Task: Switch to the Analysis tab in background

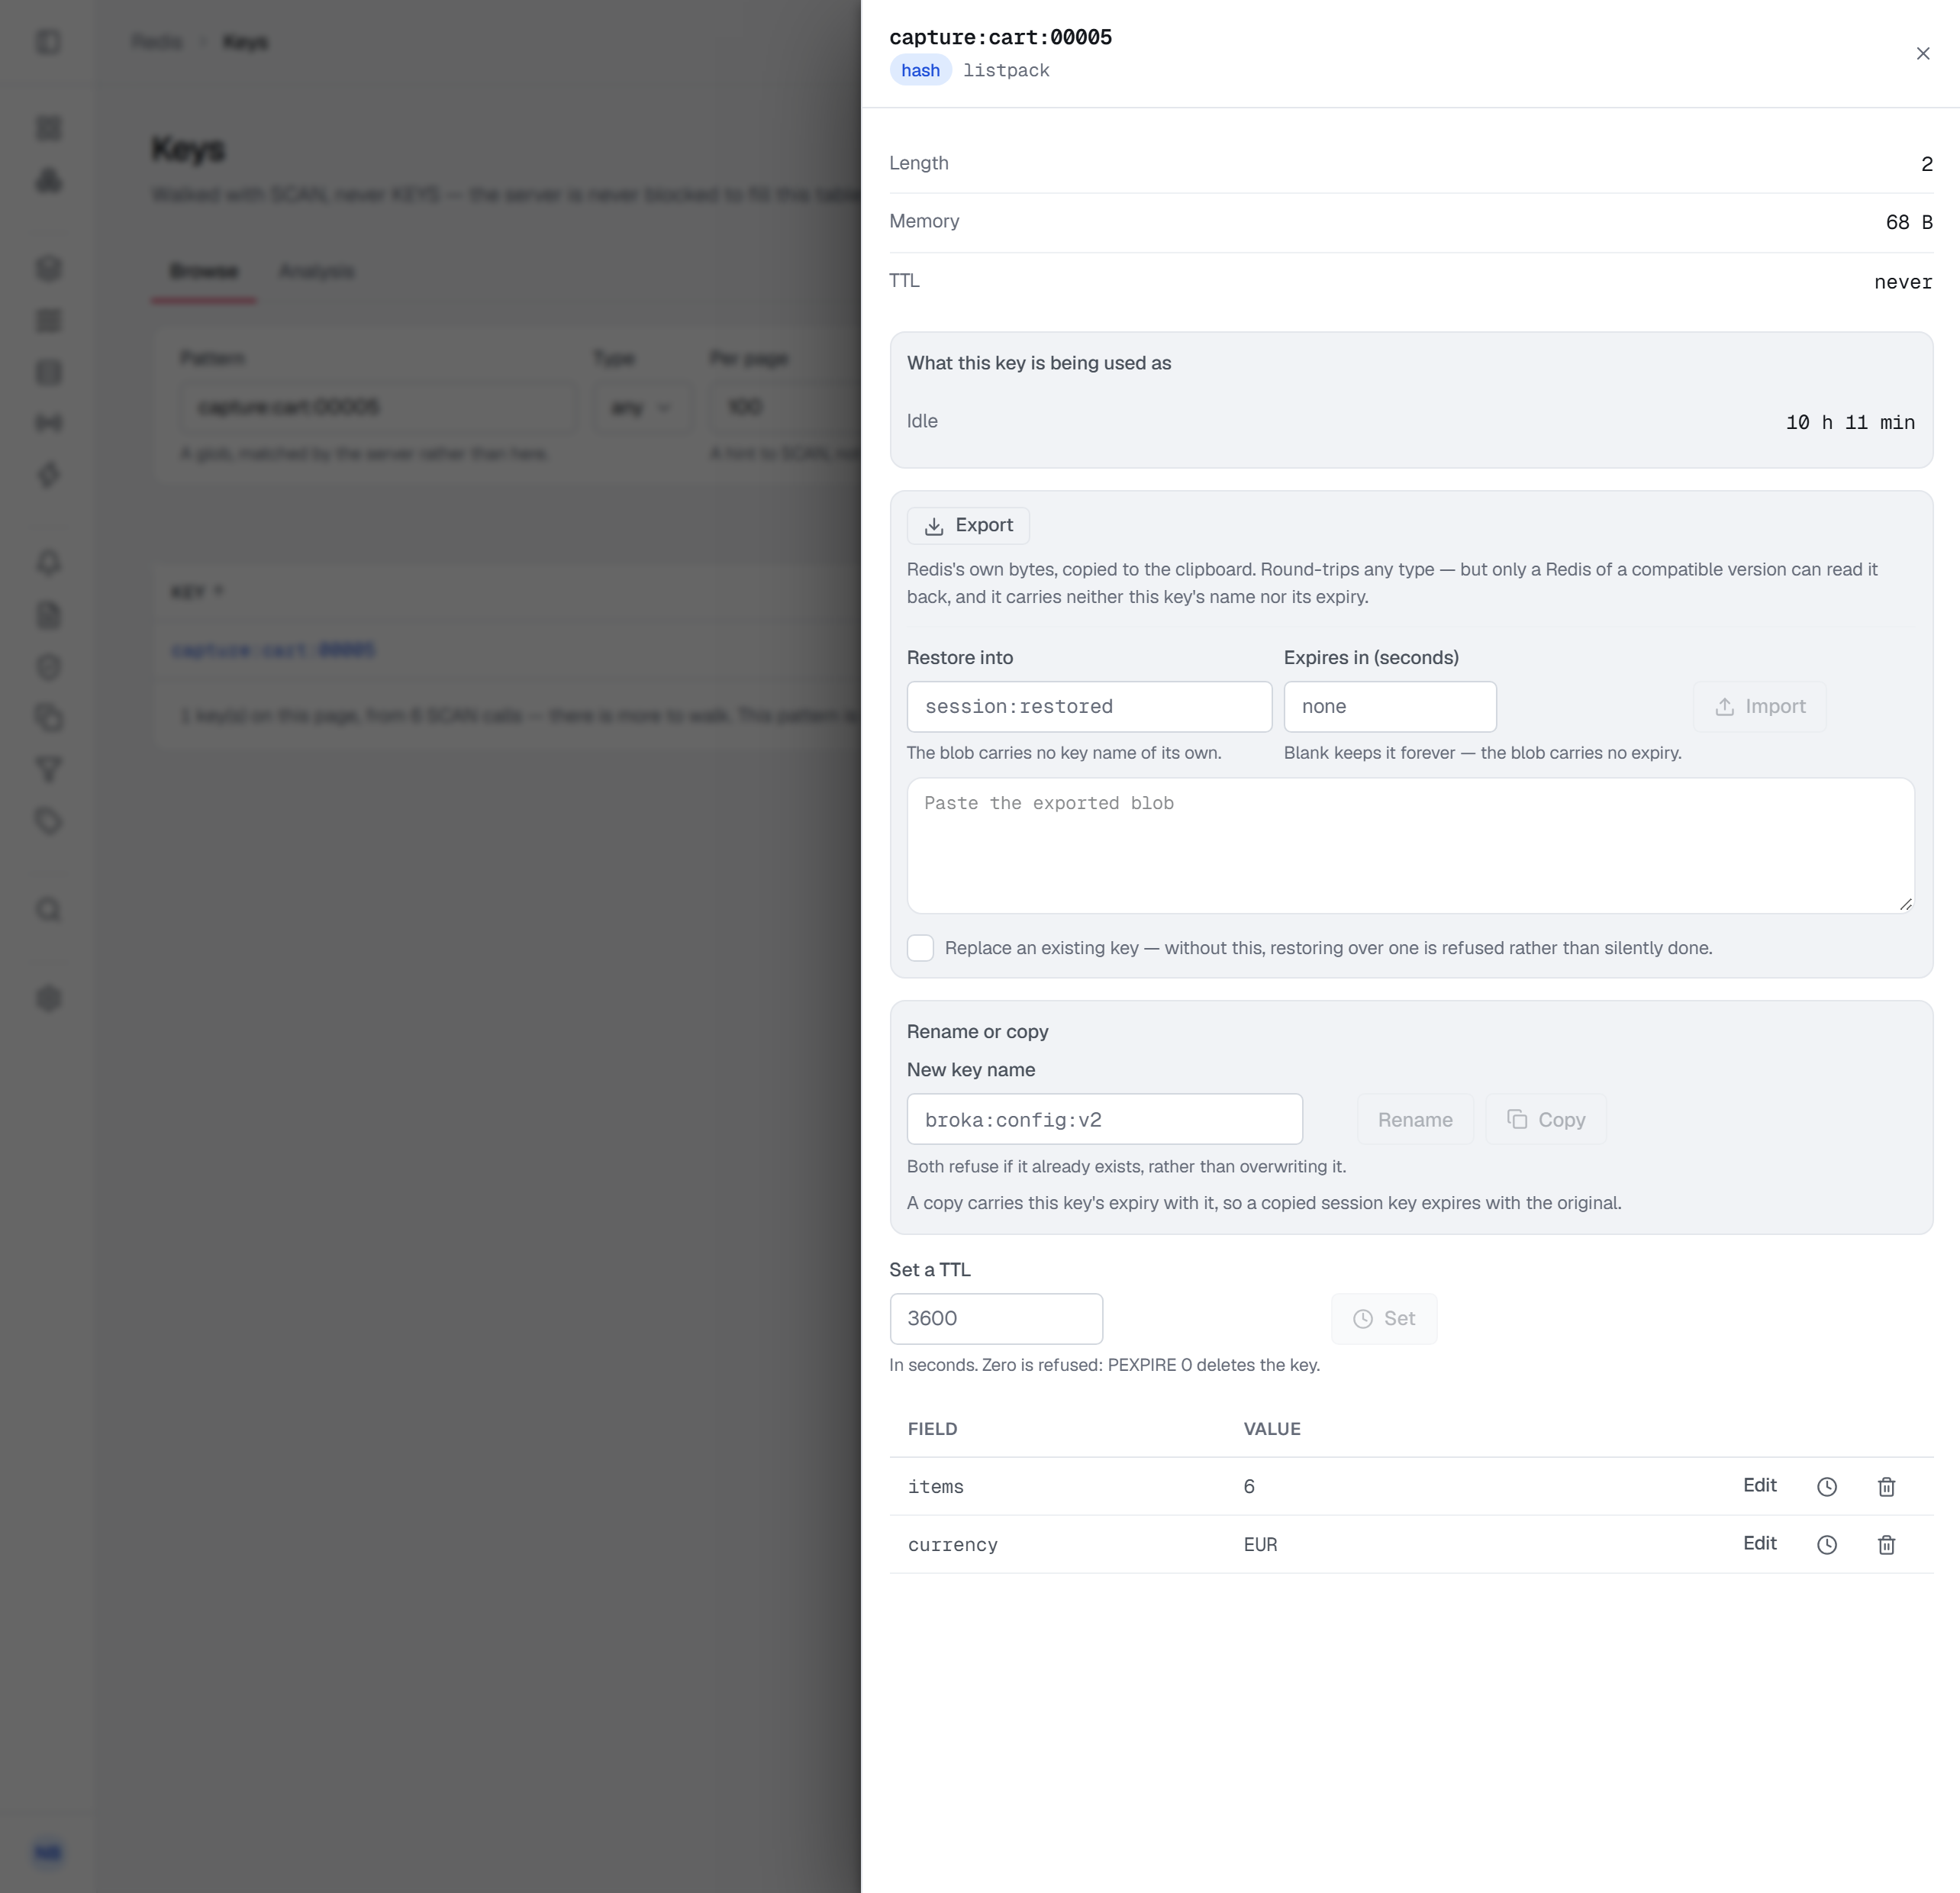Action: point(316,272)
